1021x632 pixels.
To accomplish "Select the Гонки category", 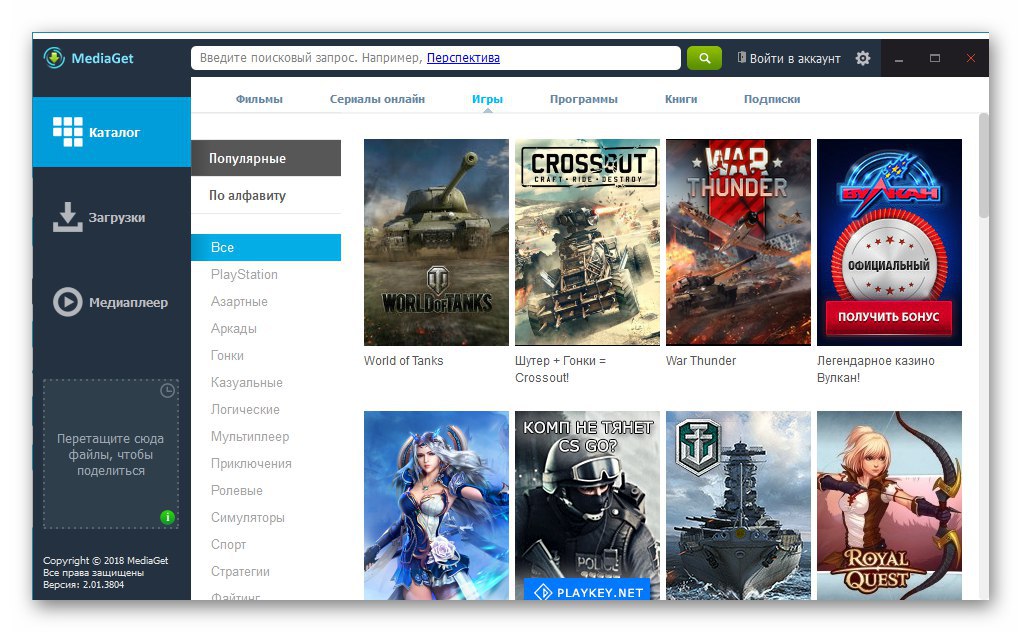I will (227, 355).
